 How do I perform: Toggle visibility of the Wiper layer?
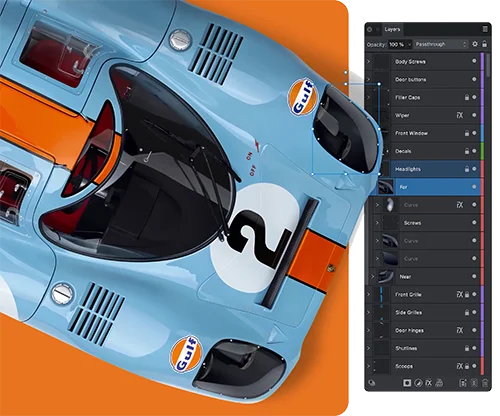[474, 115]
